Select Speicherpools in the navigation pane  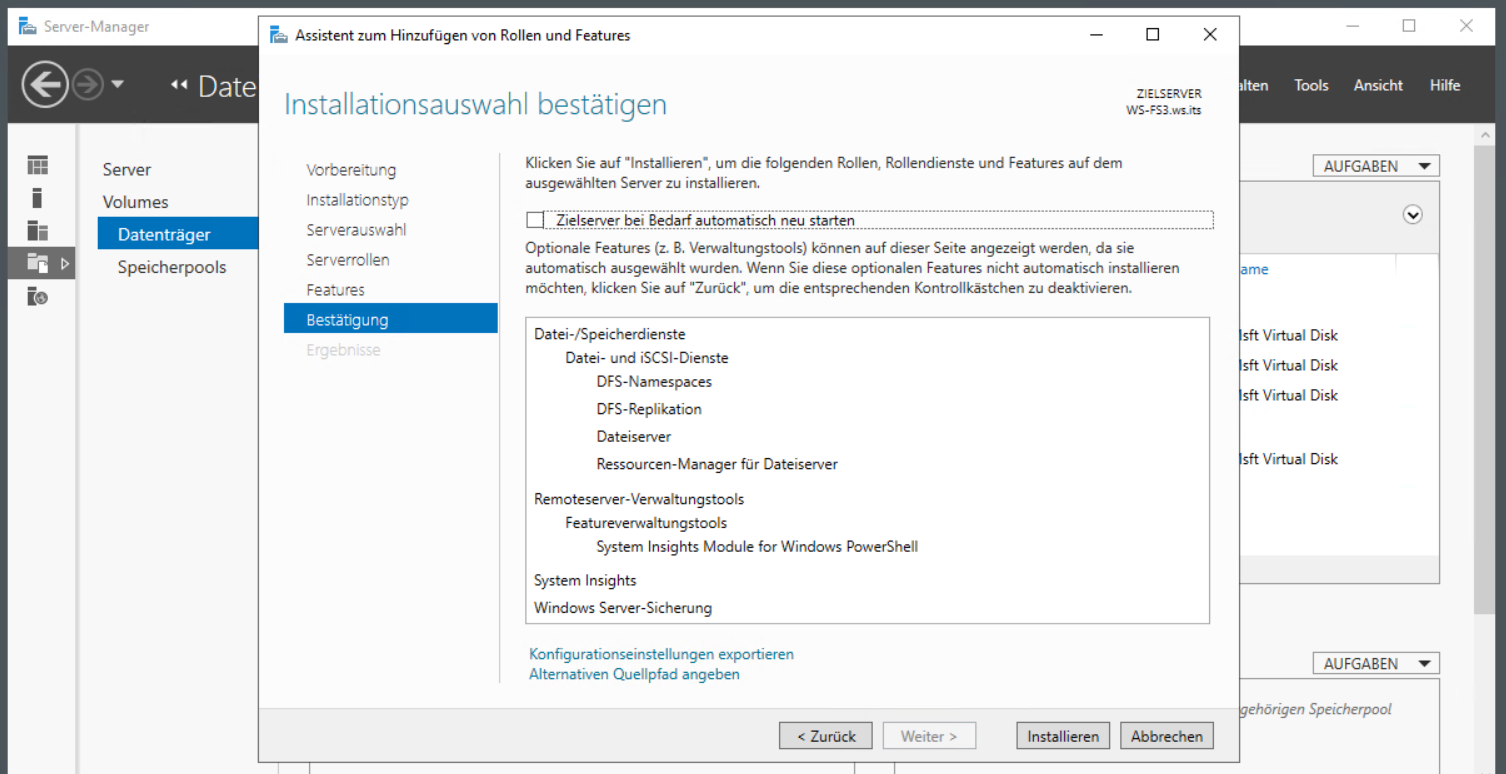(x=172, y=267)
